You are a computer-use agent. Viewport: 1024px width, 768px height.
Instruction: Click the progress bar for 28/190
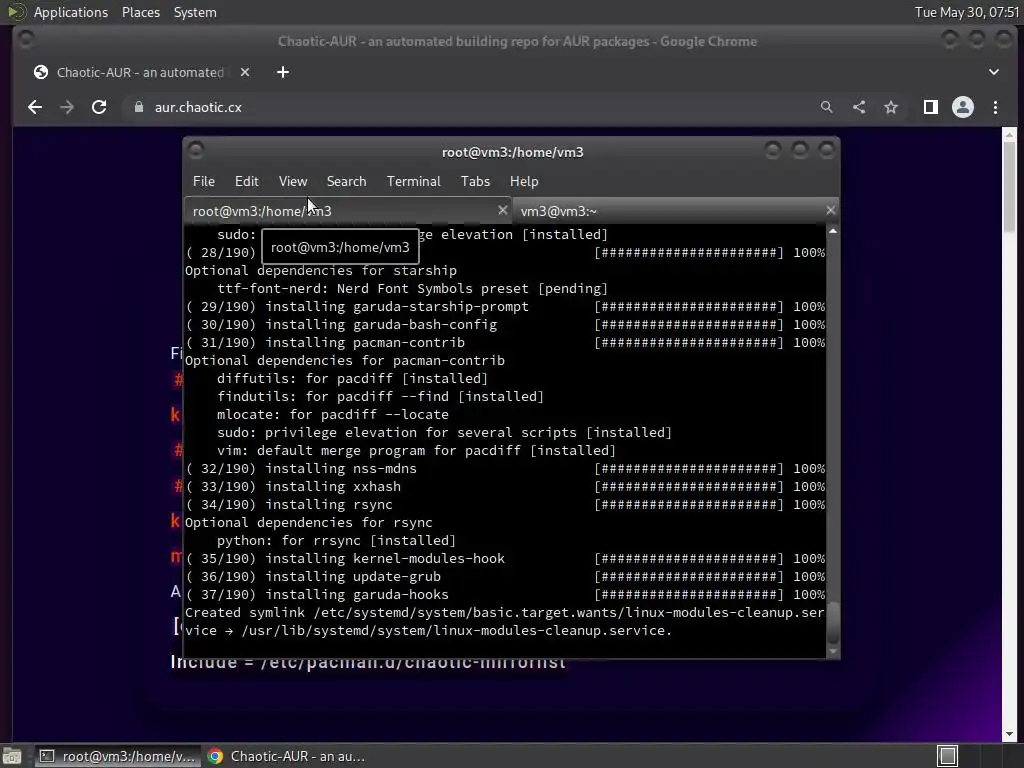tap(688, 253)
